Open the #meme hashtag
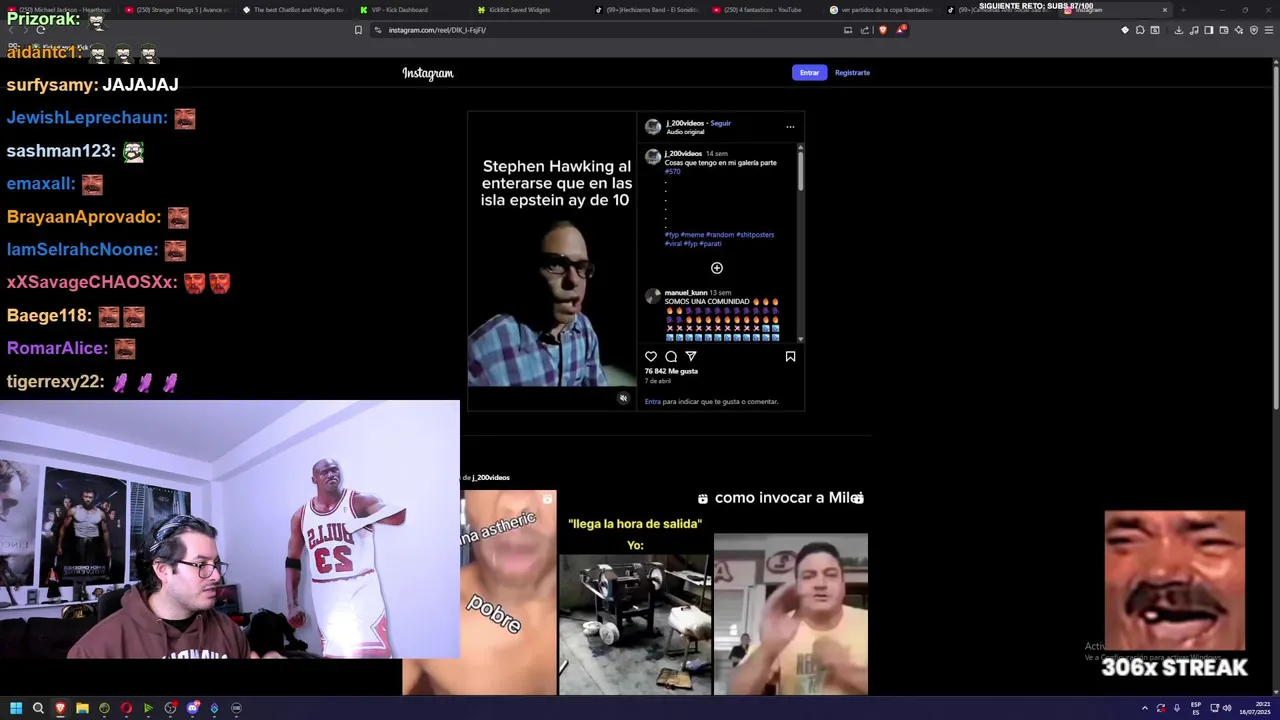The image size is (1280, 720). tap(692, 234)
